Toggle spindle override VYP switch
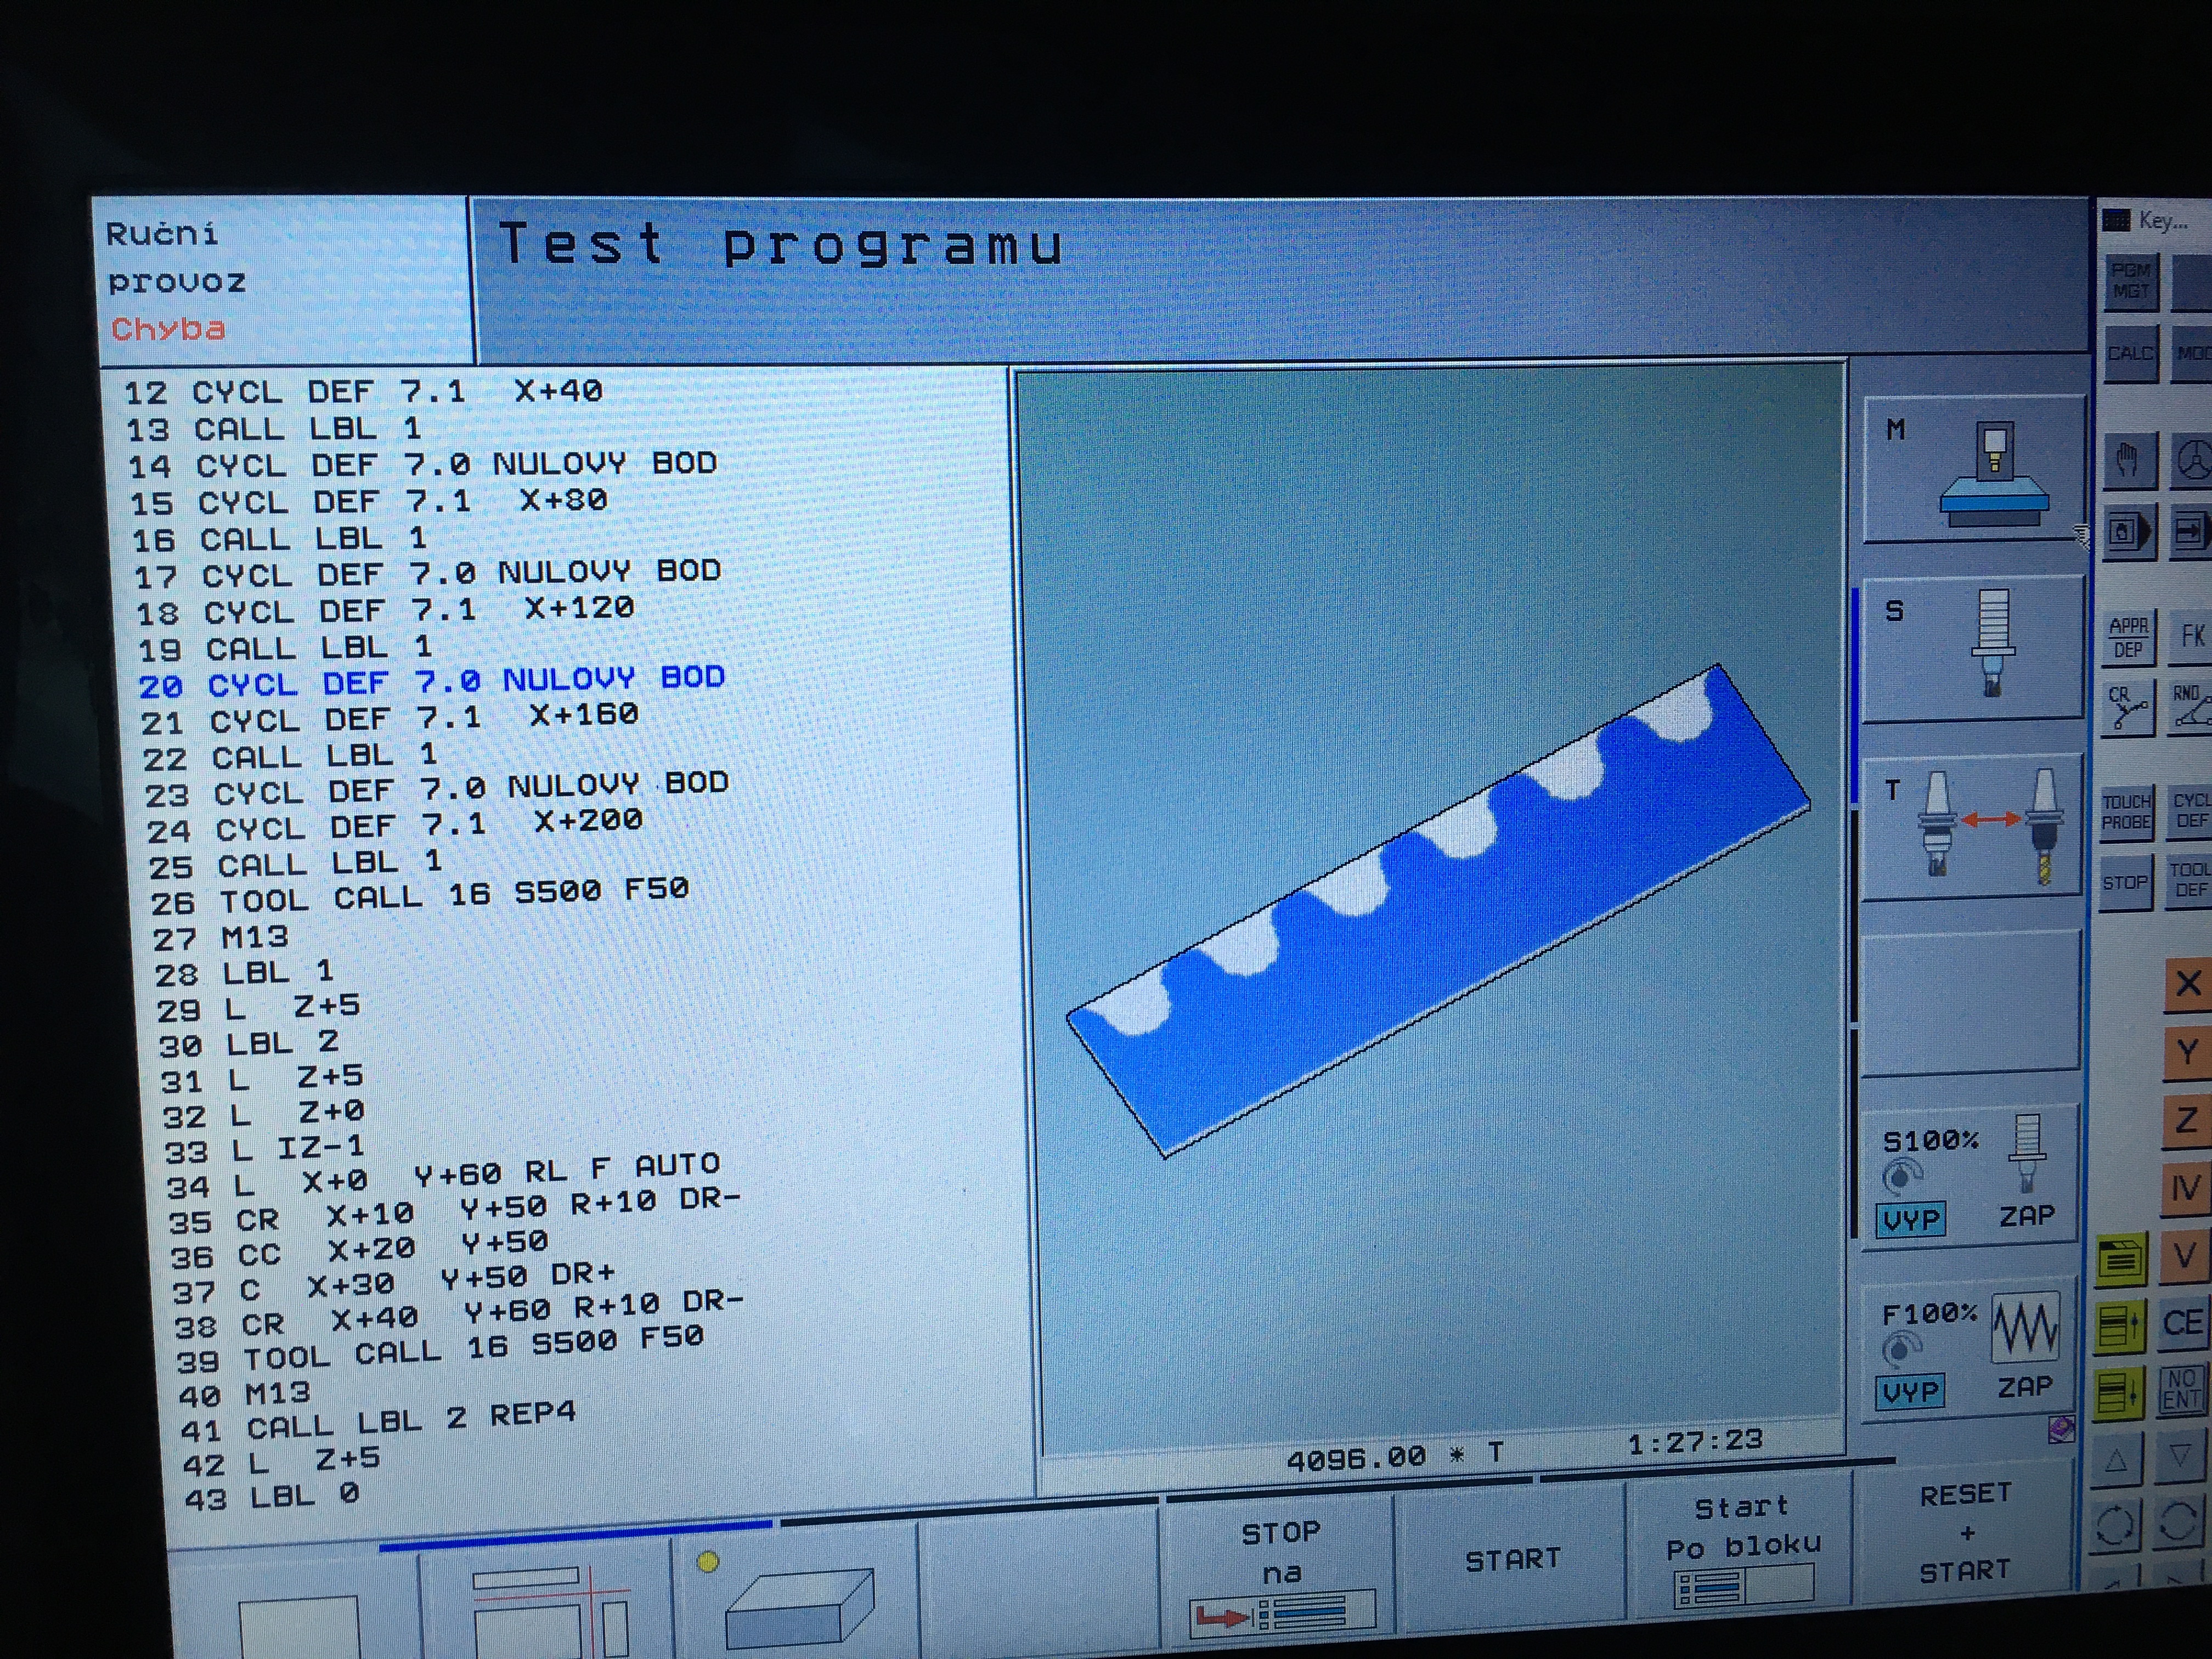This screenshot has width=2212, height=1659. [1910, 1219]
